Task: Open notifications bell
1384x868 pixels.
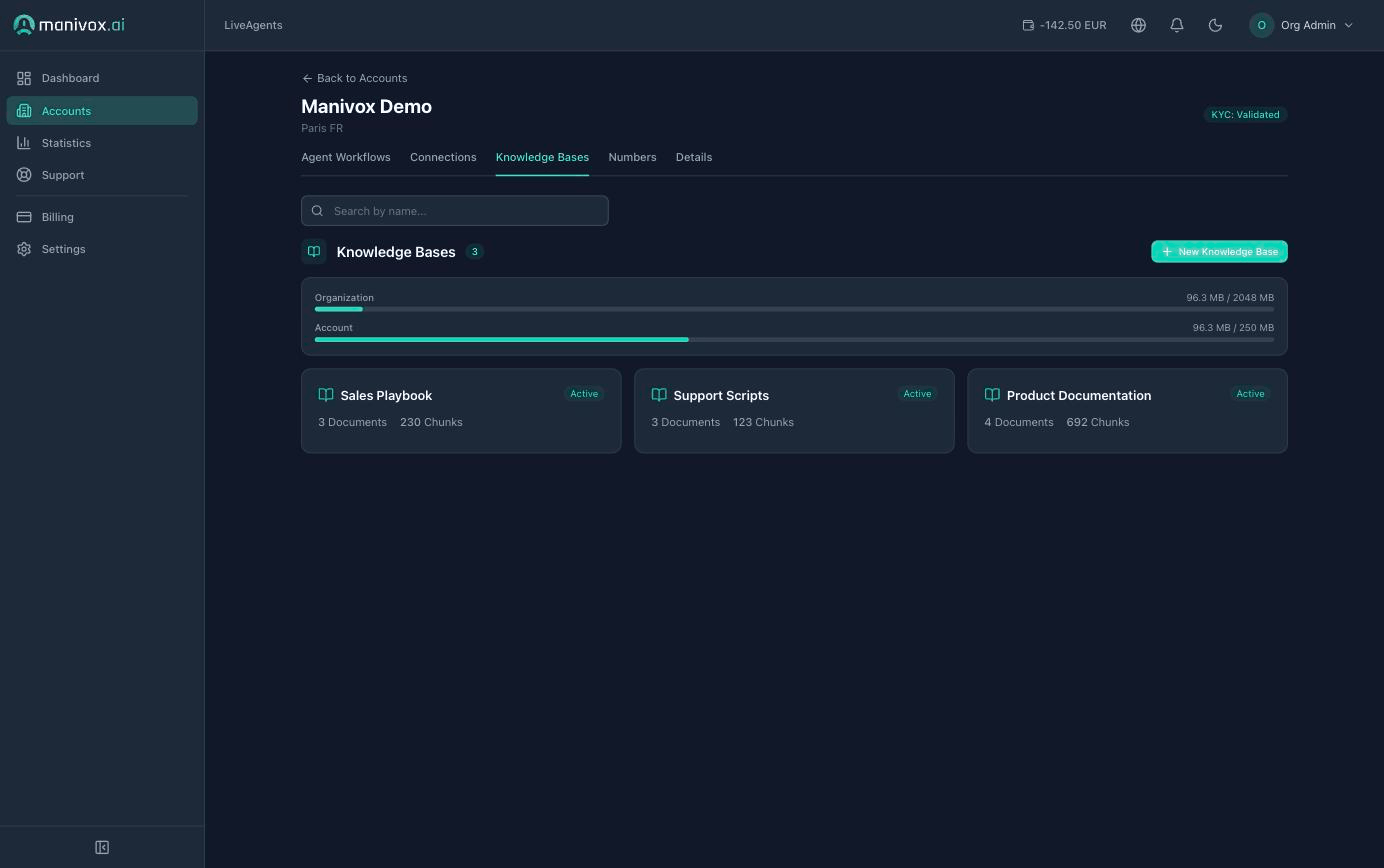Action: pyautogui.click(x=1177, y=25)
